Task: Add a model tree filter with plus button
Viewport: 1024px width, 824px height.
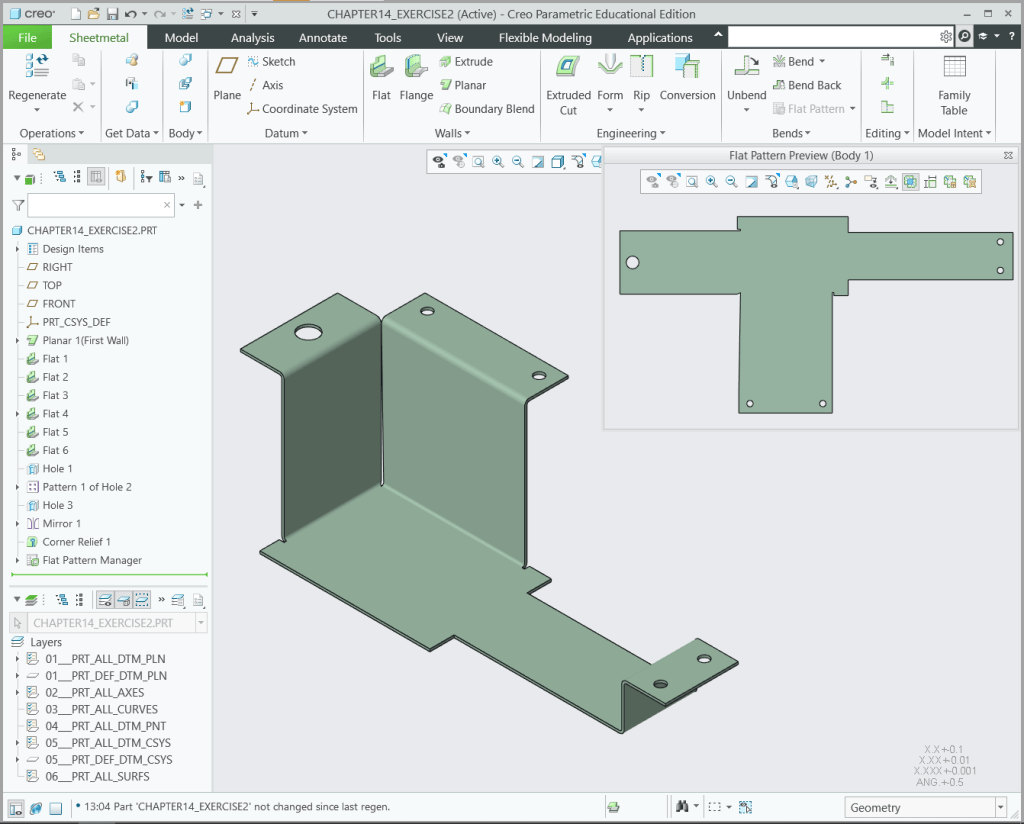Action: 198,205
